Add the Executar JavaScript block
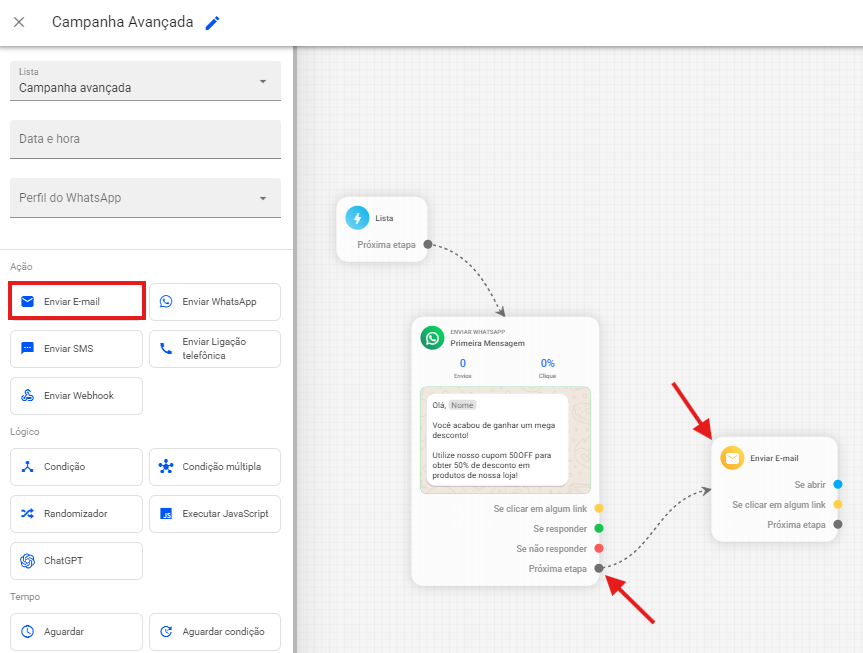Image resolution: width=863 pixels, height=653 pixels. tap(215, 513)
